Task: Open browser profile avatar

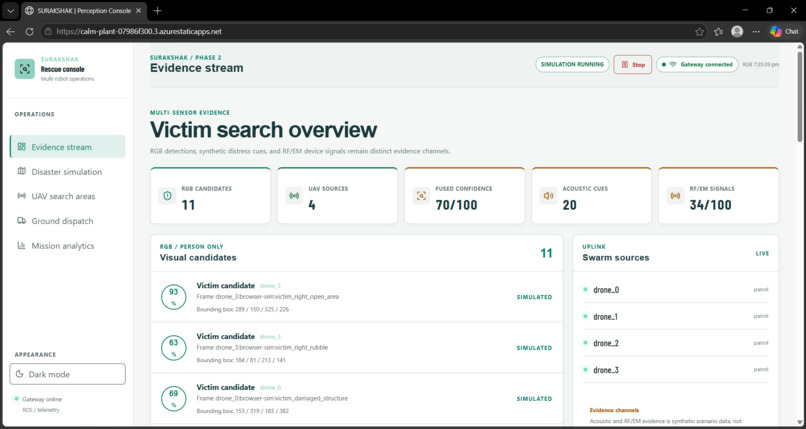Action: tap(737, 32)
